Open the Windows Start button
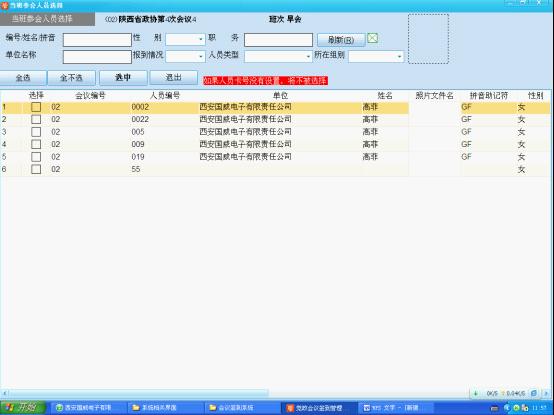The height and width of the screenshot is (415, 554). (x=23, y=408)
